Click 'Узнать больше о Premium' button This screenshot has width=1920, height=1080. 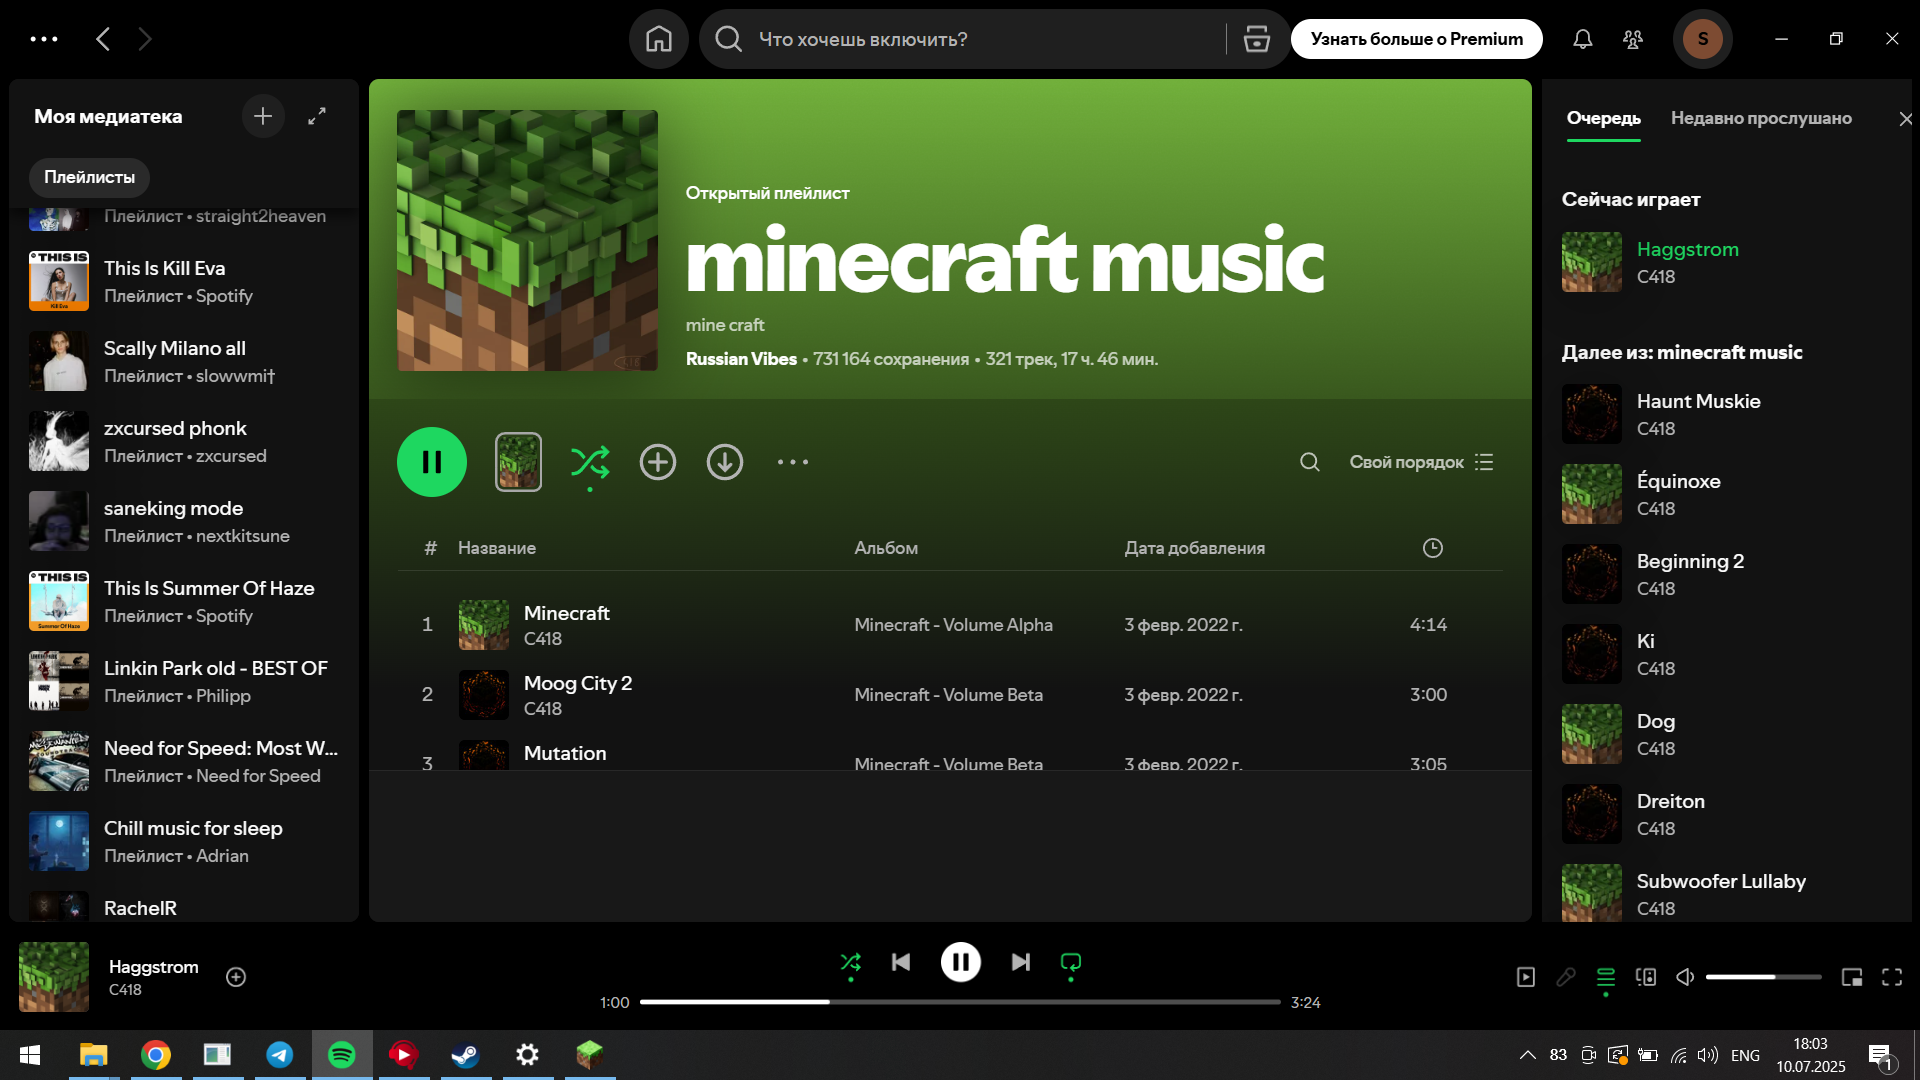click(x=1416, y=39)
